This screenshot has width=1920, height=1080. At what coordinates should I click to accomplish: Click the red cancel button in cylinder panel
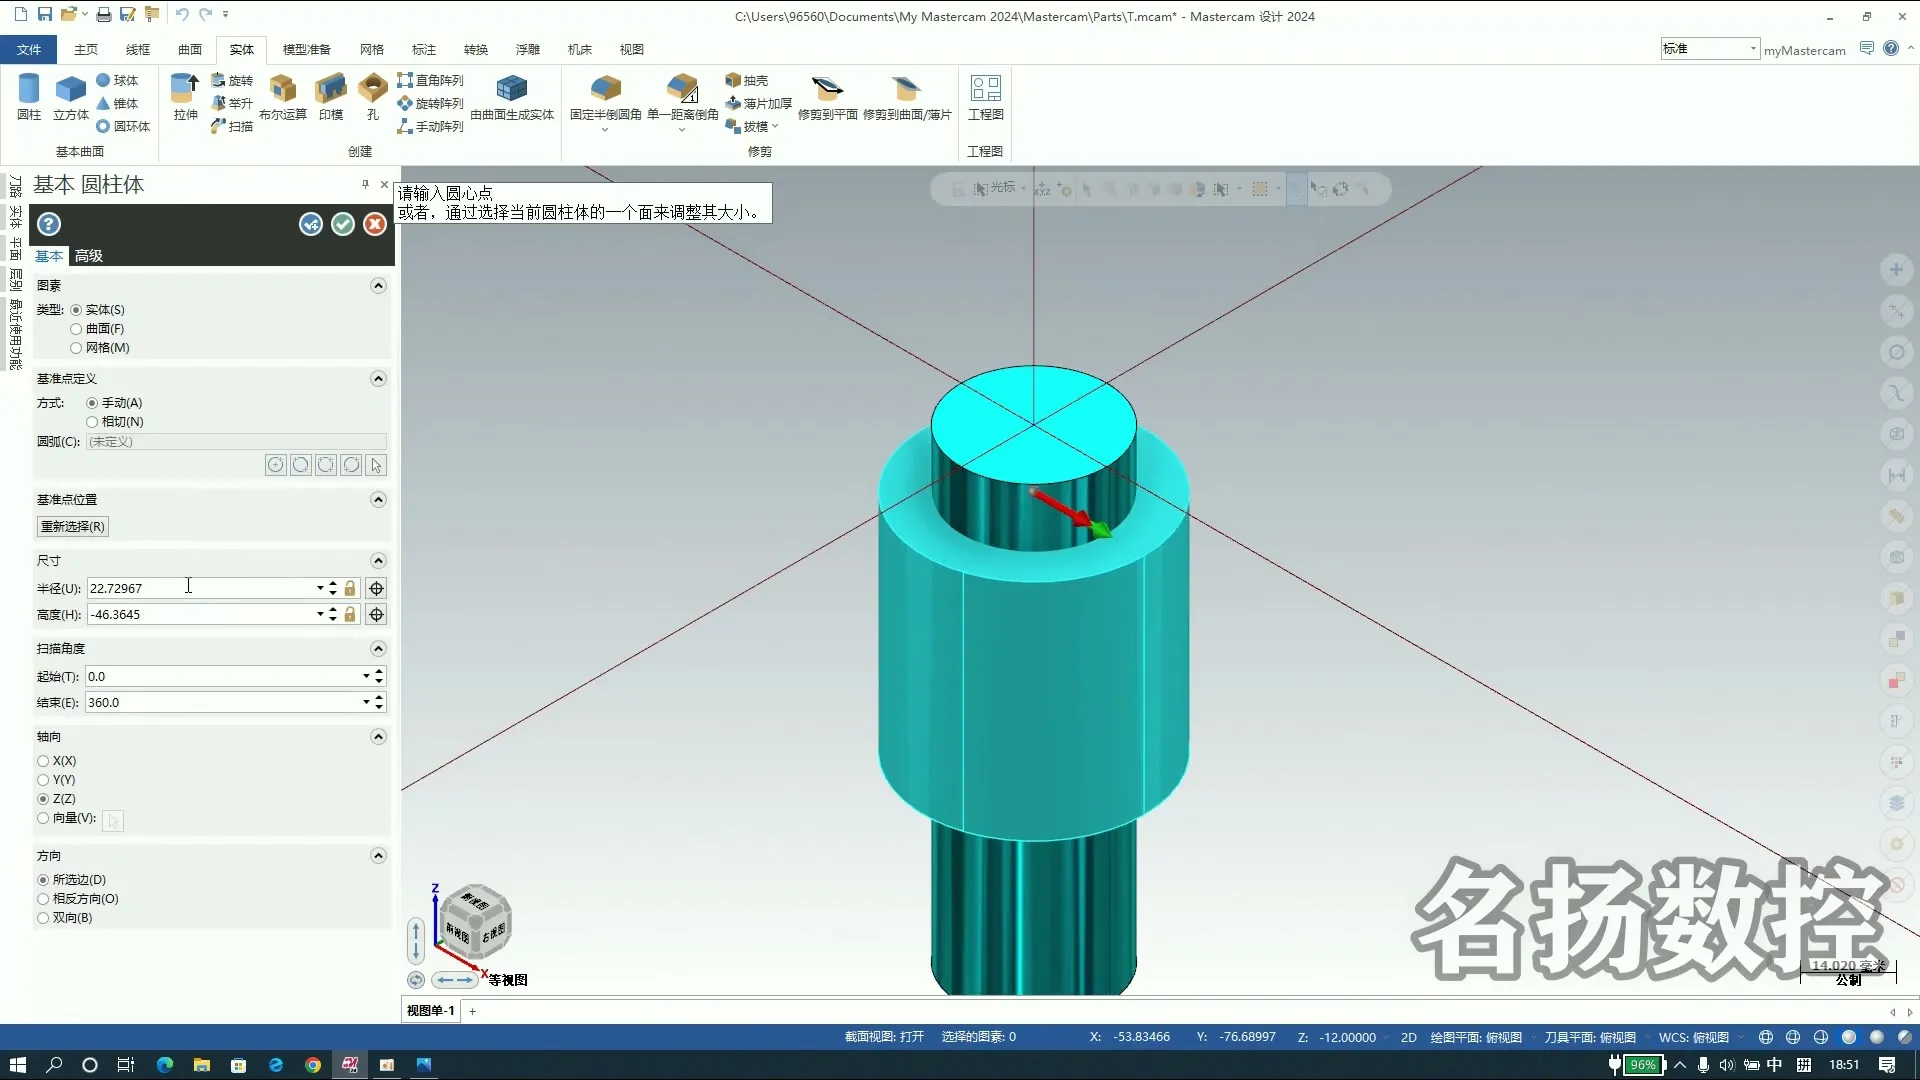[x=375, y=224]
